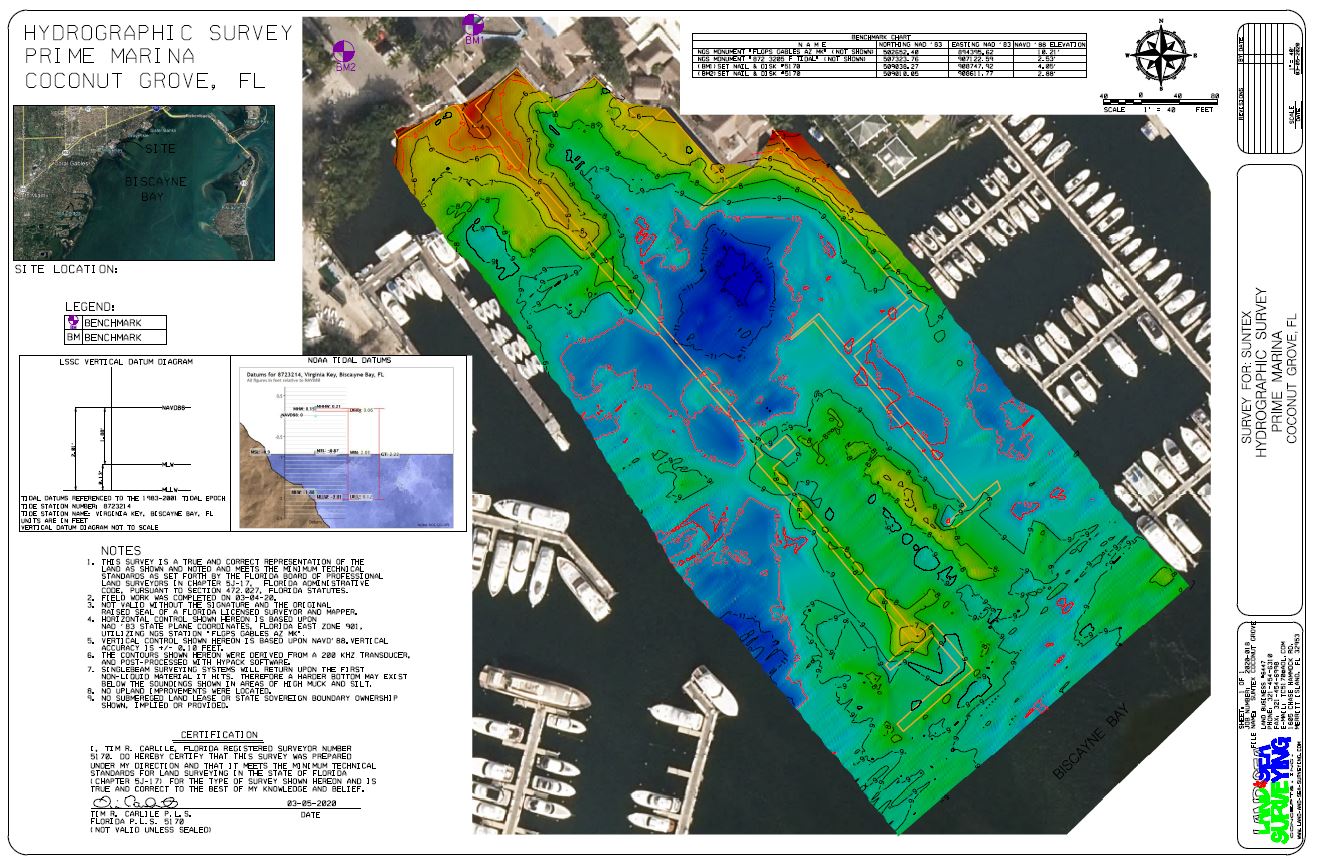Viewport: 1319px width, 864px height.
Task: Click the NOAA Tidal Datums chart image
Action: click(x=346, y=448)
